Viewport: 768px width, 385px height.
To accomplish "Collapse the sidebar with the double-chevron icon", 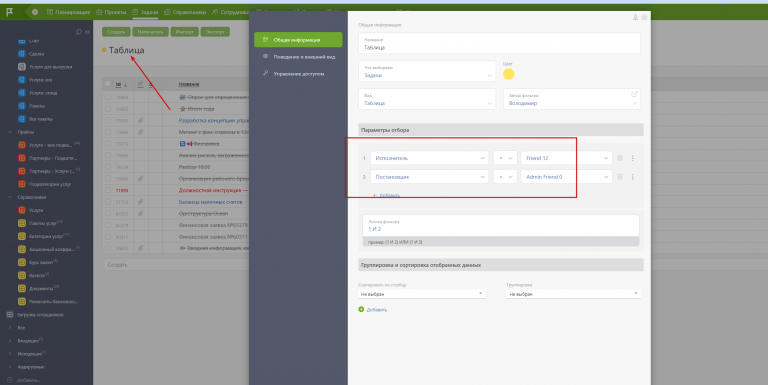I will (88, 32).
